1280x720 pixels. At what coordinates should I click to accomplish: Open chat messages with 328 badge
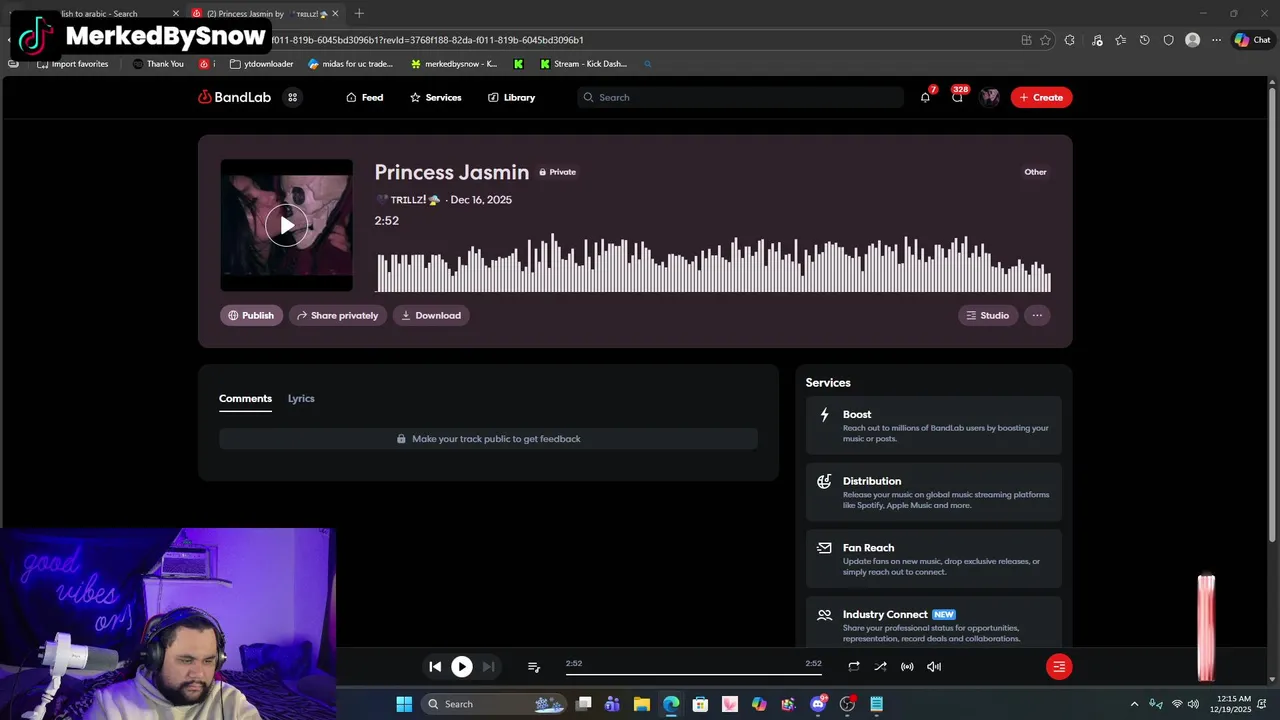click(957, 97)
